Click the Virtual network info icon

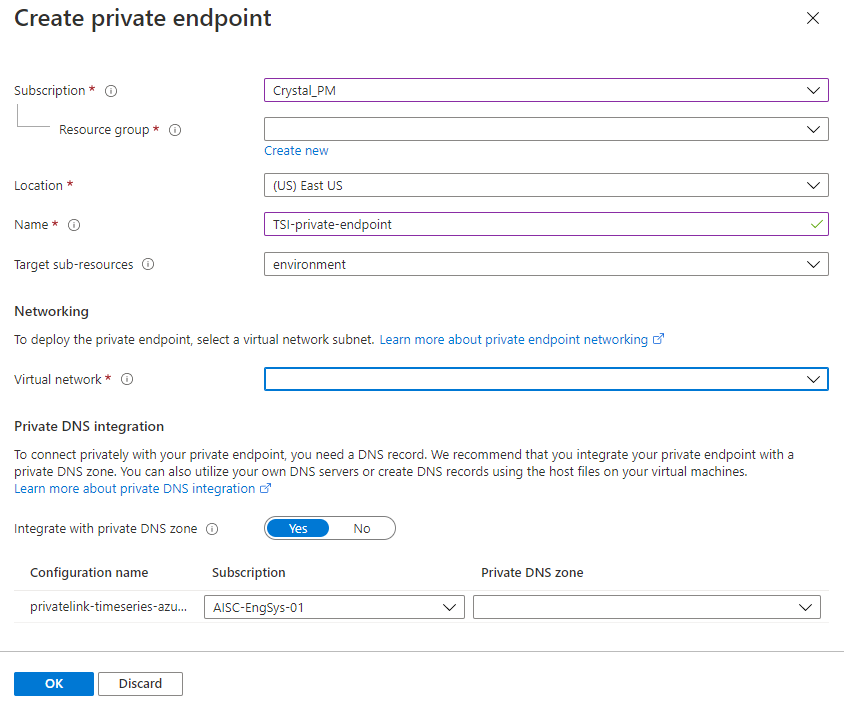coord(127,380)
